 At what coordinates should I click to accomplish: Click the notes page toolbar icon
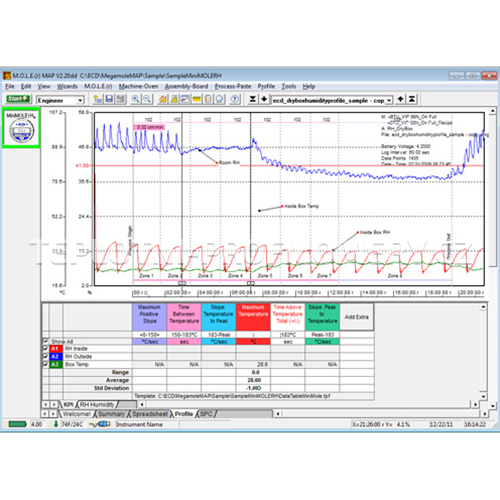tap(208, 99)
